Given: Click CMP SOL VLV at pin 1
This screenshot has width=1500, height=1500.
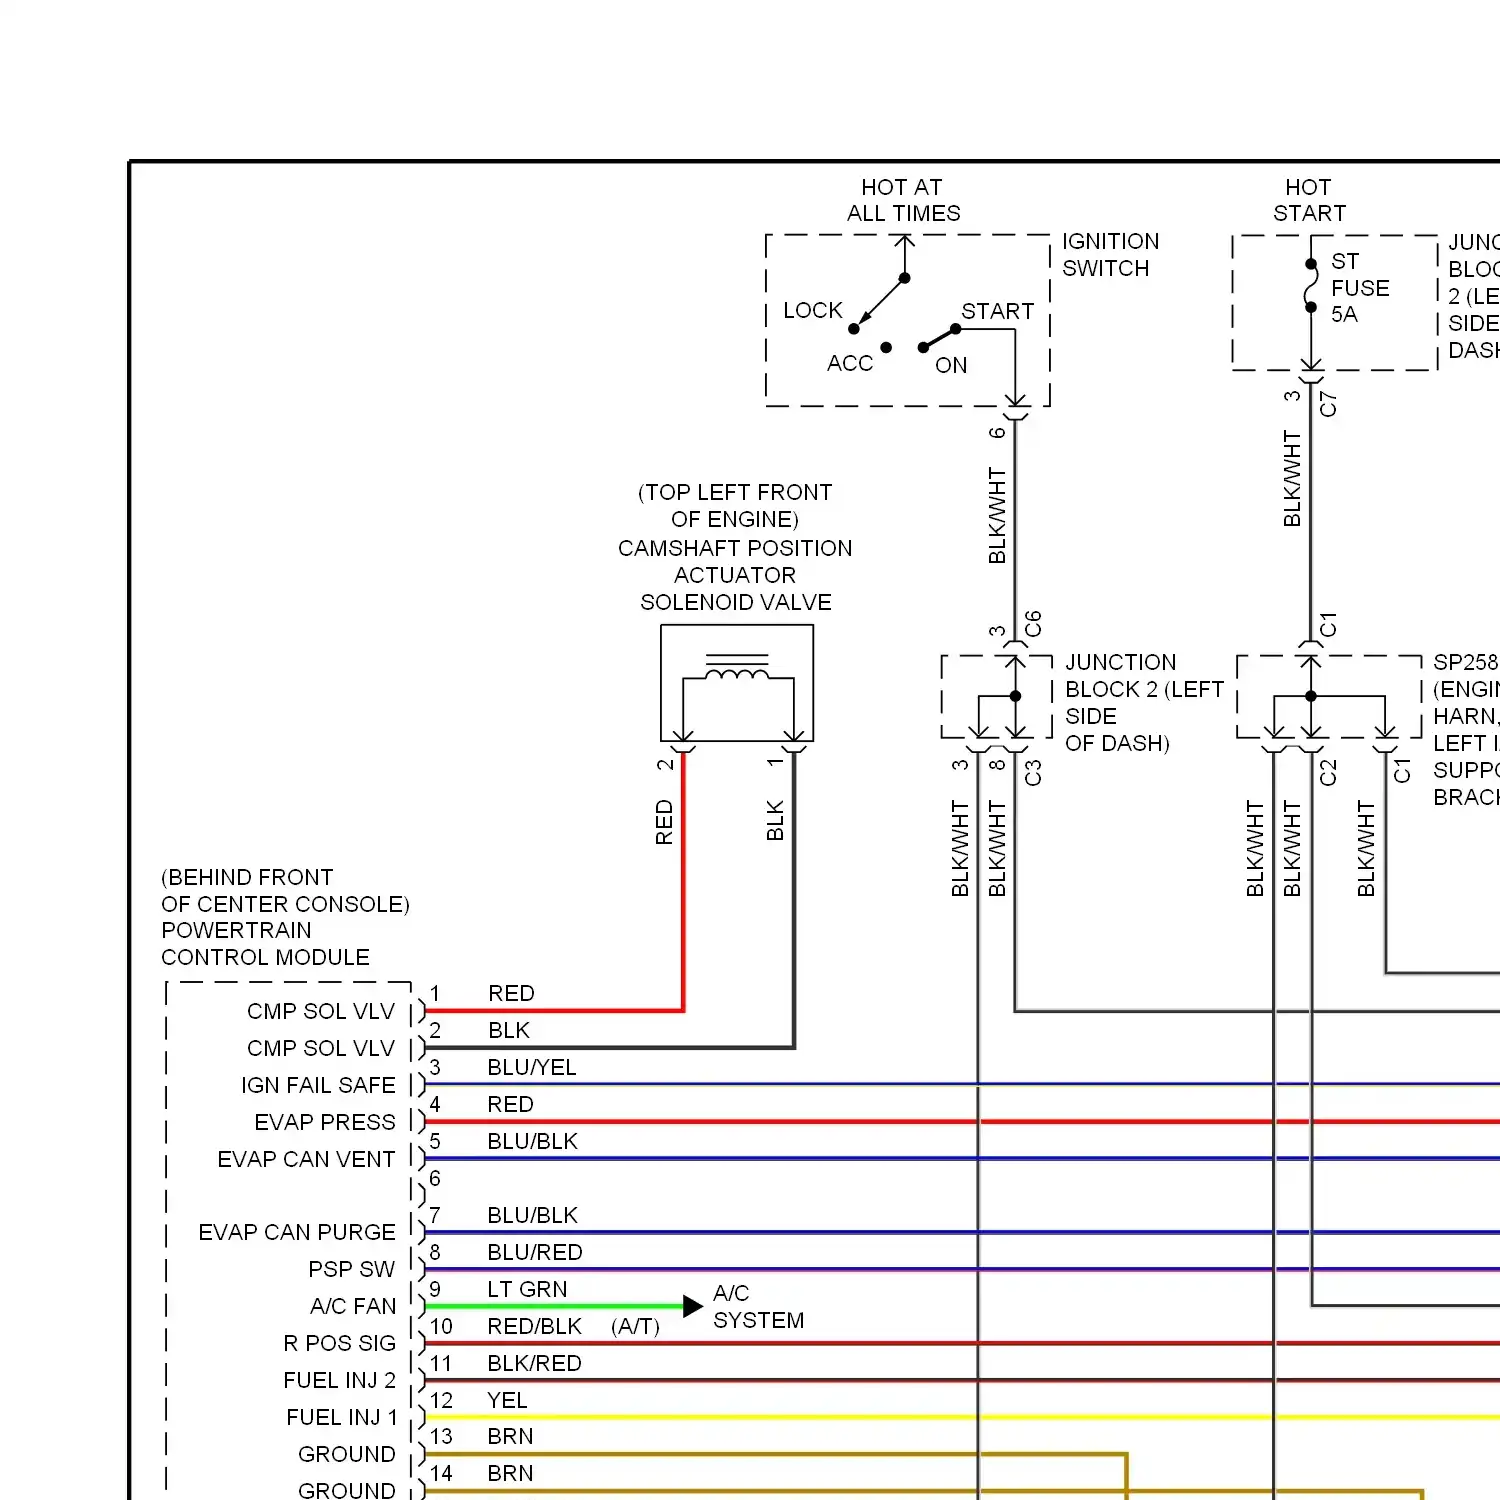Looking at the screenshot, I should [321, 1012].
